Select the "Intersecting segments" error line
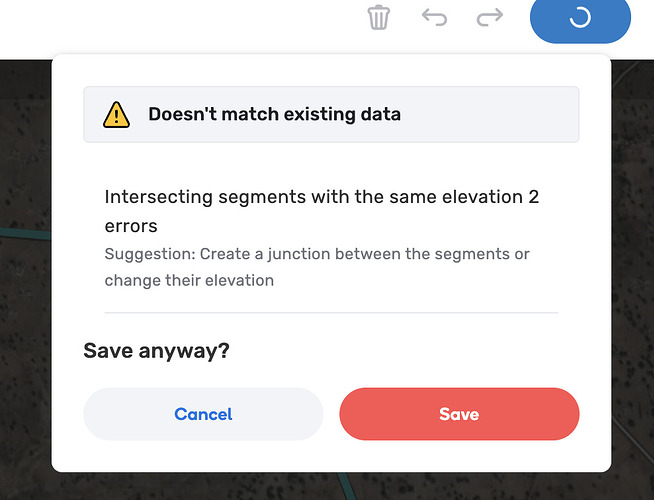 tap(310, 197)
